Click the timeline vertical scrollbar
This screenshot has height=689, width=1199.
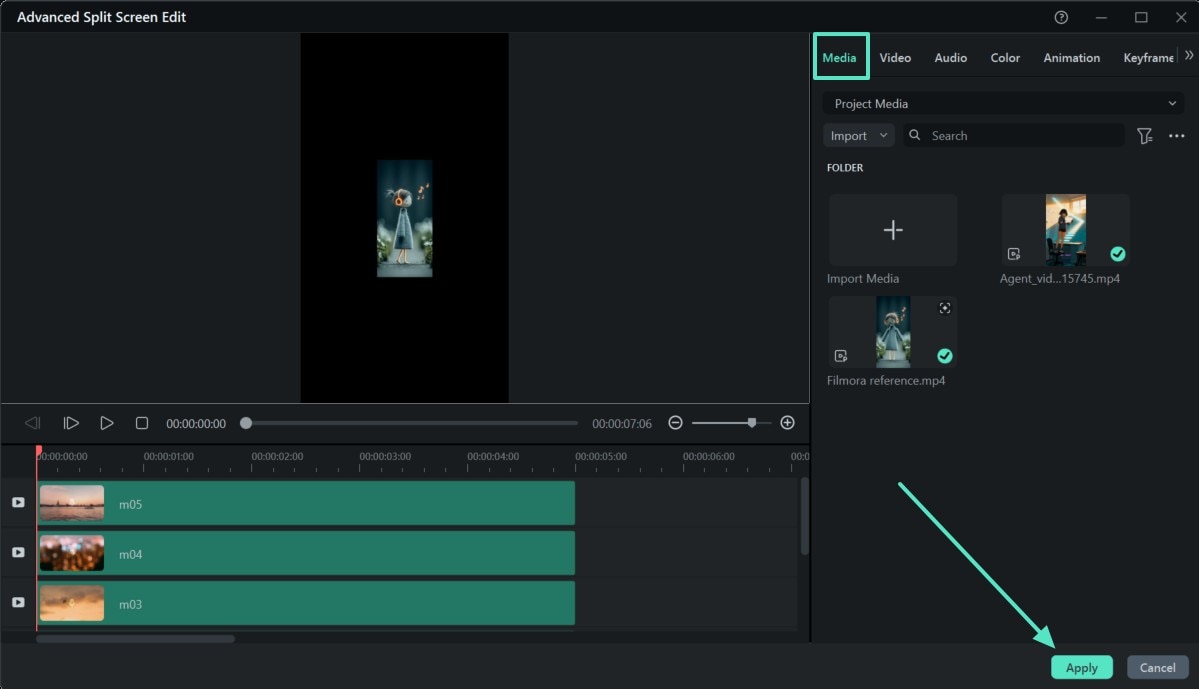[804, 516]
